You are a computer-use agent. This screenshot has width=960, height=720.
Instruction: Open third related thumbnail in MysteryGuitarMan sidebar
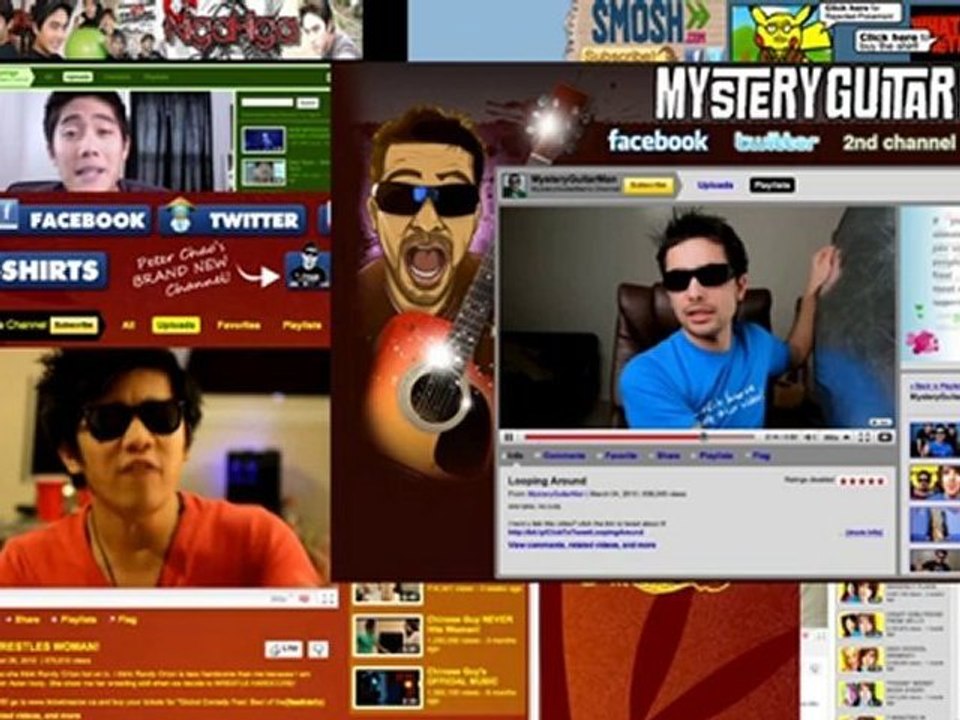(x=934, y=524)
